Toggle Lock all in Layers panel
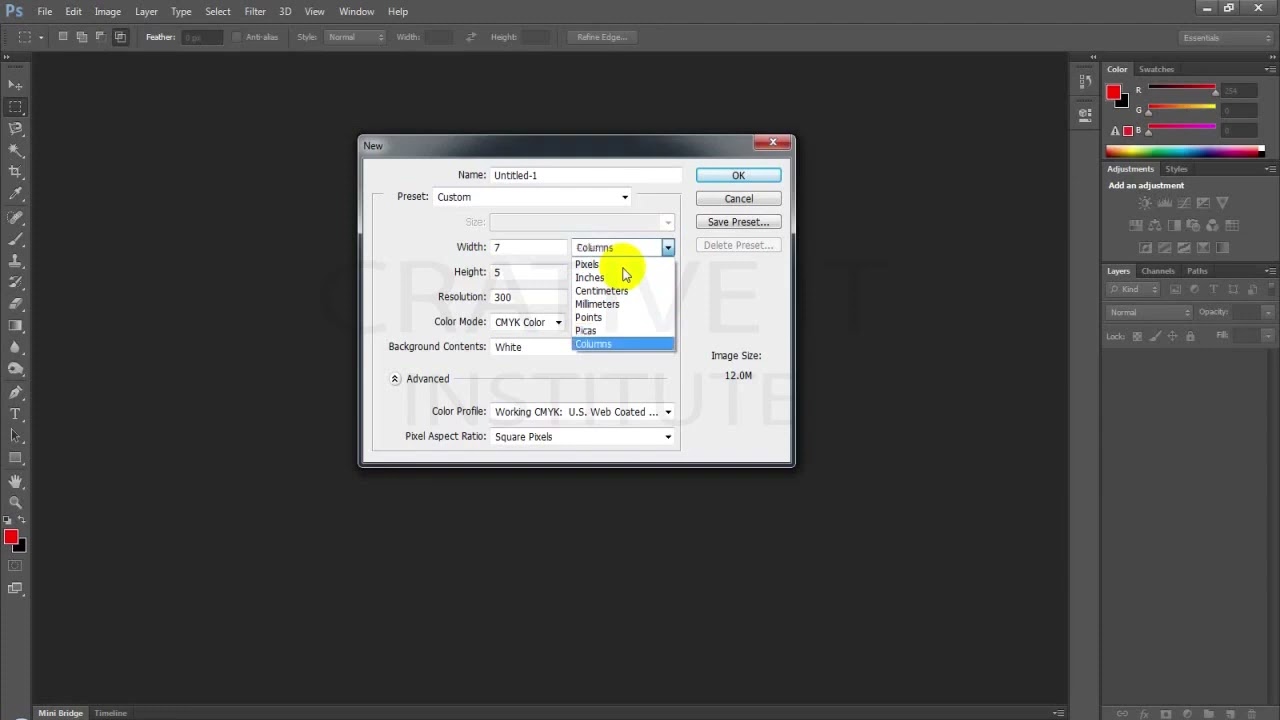 [1190, 336]
